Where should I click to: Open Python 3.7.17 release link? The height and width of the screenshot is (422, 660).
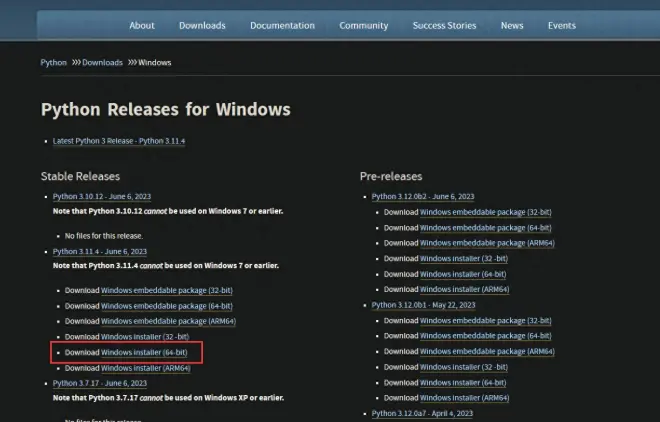click(100, 383)
